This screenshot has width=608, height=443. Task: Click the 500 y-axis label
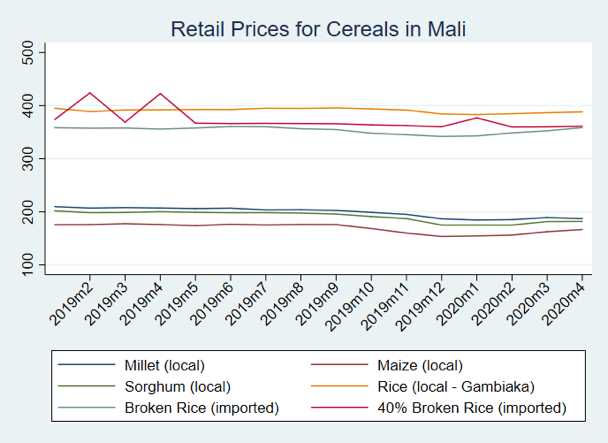[28, 53]
